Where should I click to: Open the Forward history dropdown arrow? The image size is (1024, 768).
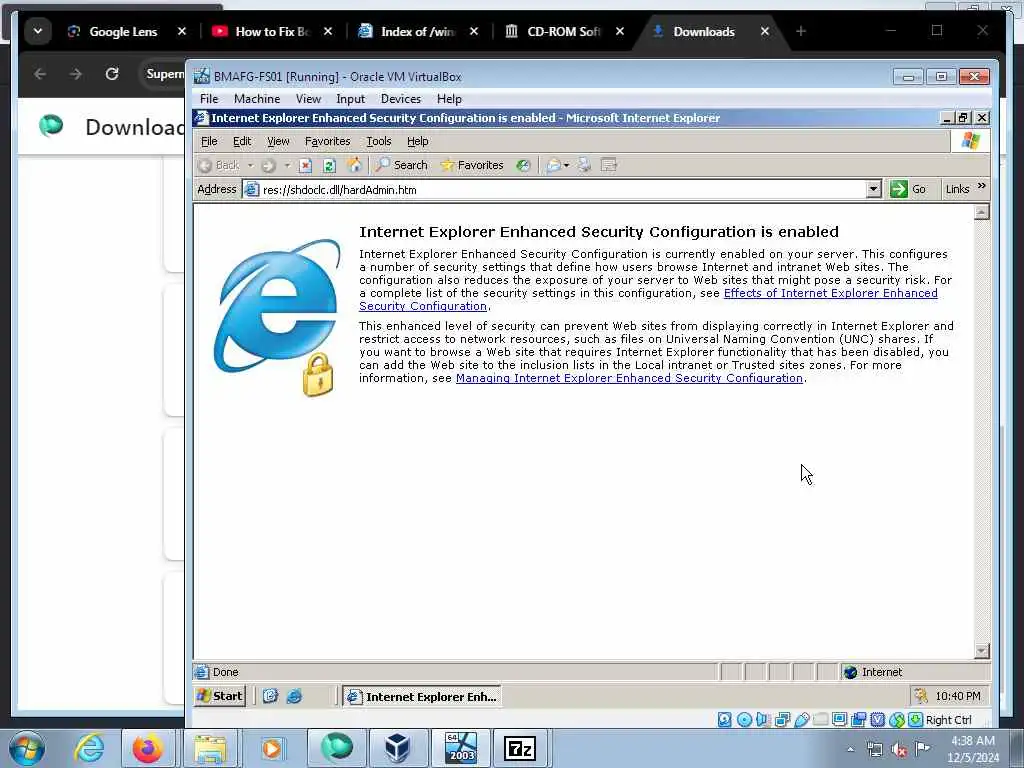pos(287,165)
